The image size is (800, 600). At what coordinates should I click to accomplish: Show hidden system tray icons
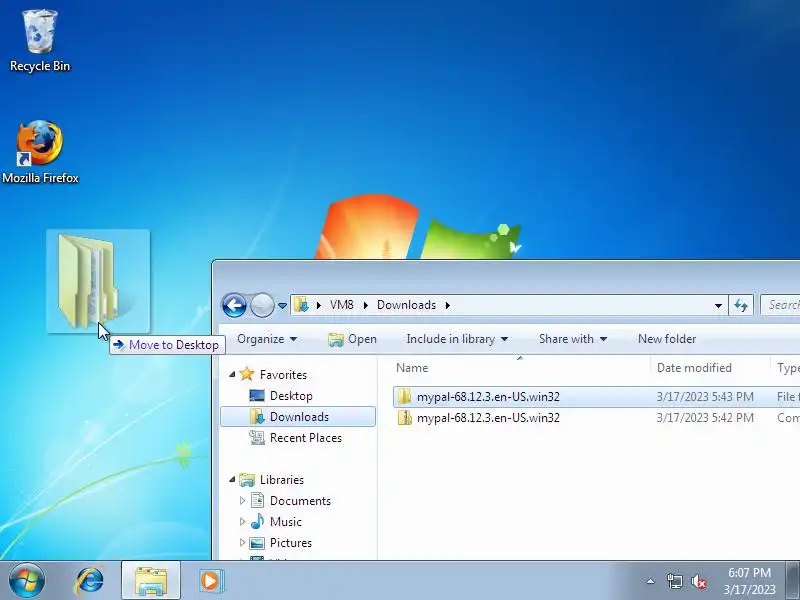point(651,581)
